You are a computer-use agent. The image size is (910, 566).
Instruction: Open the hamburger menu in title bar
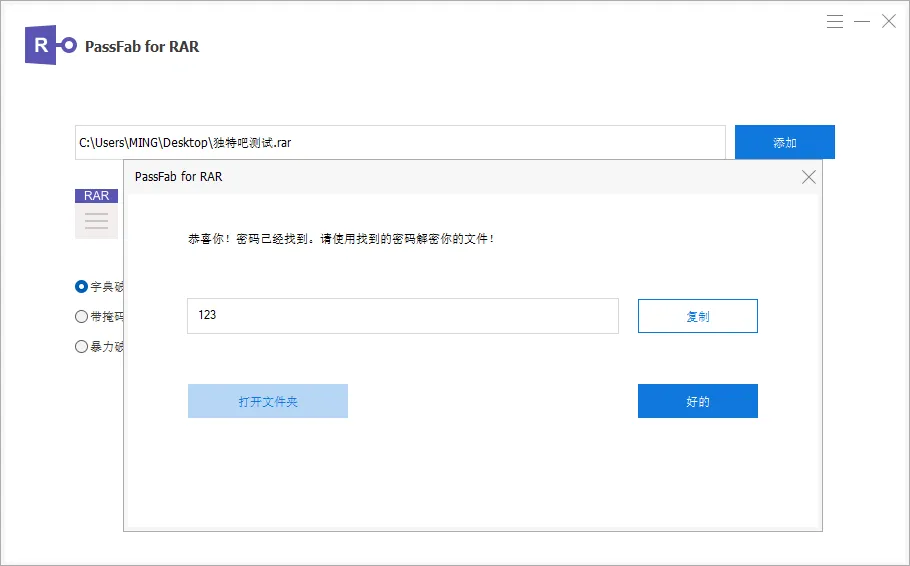[x=835, y=22]
